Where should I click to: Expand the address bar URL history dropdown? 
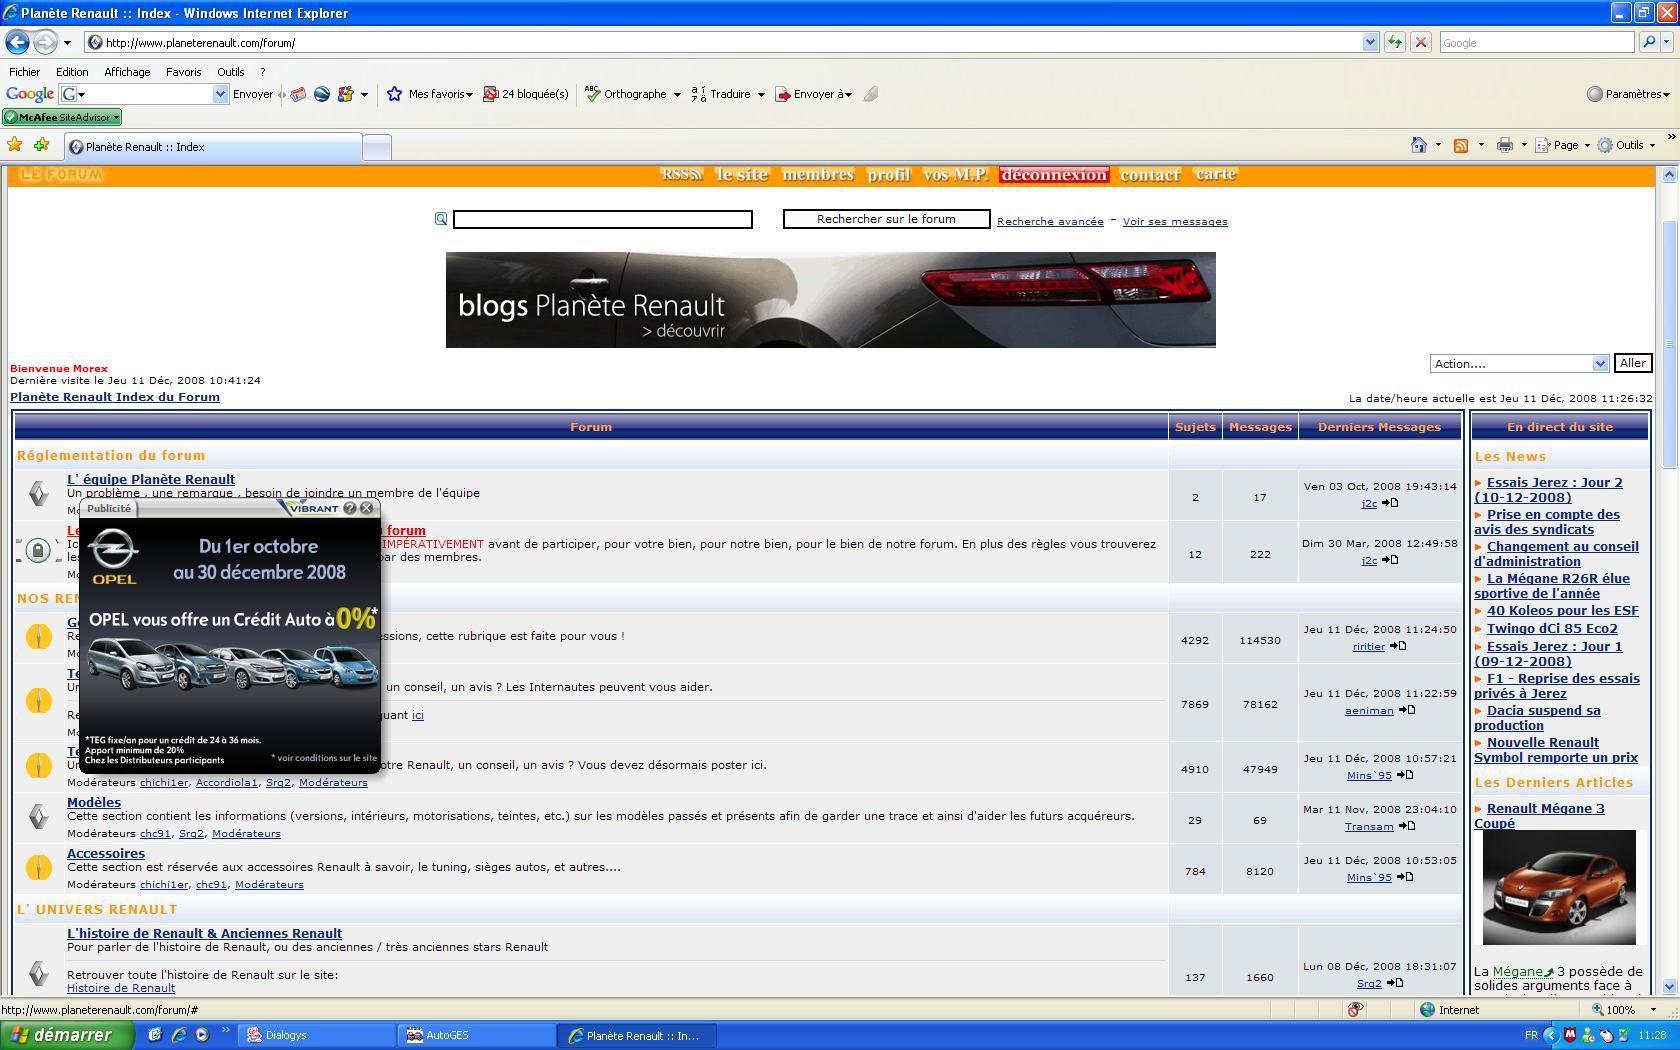(1370, 42)
